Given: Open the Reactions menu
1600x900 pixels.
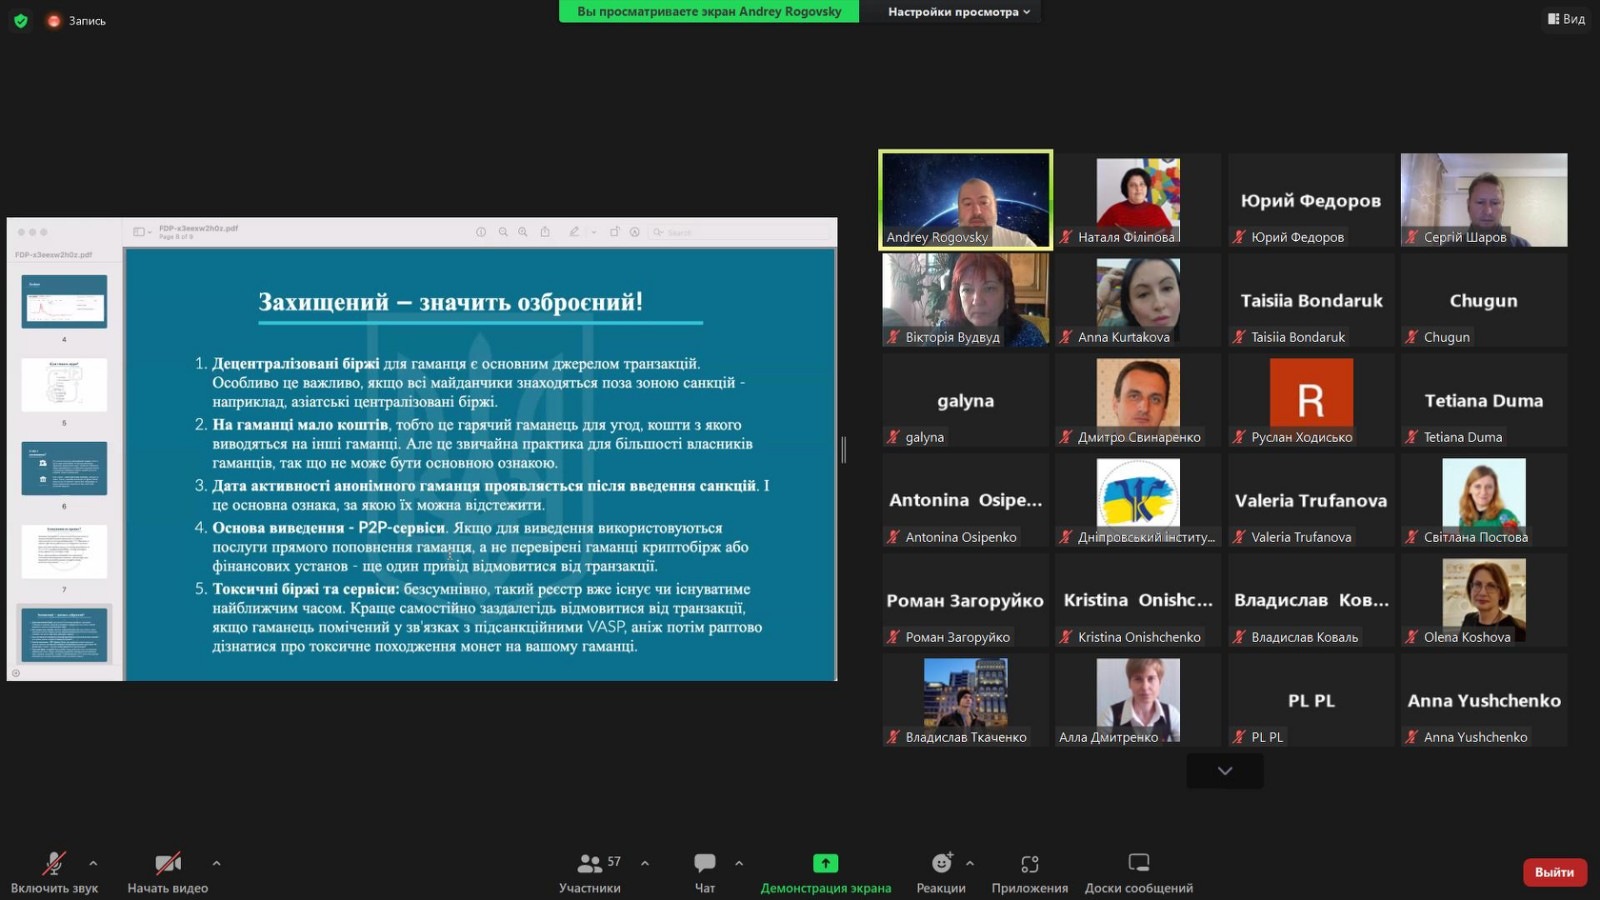Looking at the screenshot, I should 941,863.
